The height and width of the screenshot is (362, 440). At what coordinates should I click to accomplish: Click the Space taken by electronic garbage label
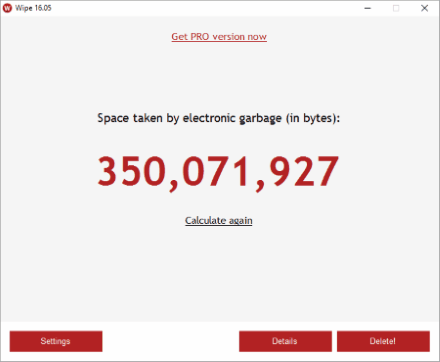pos(218,118)
